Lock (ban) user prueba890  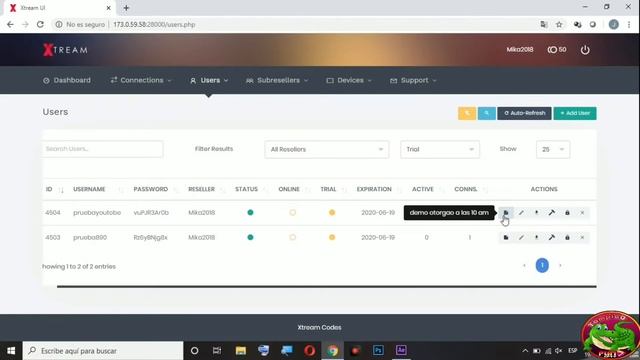(567, 238)
